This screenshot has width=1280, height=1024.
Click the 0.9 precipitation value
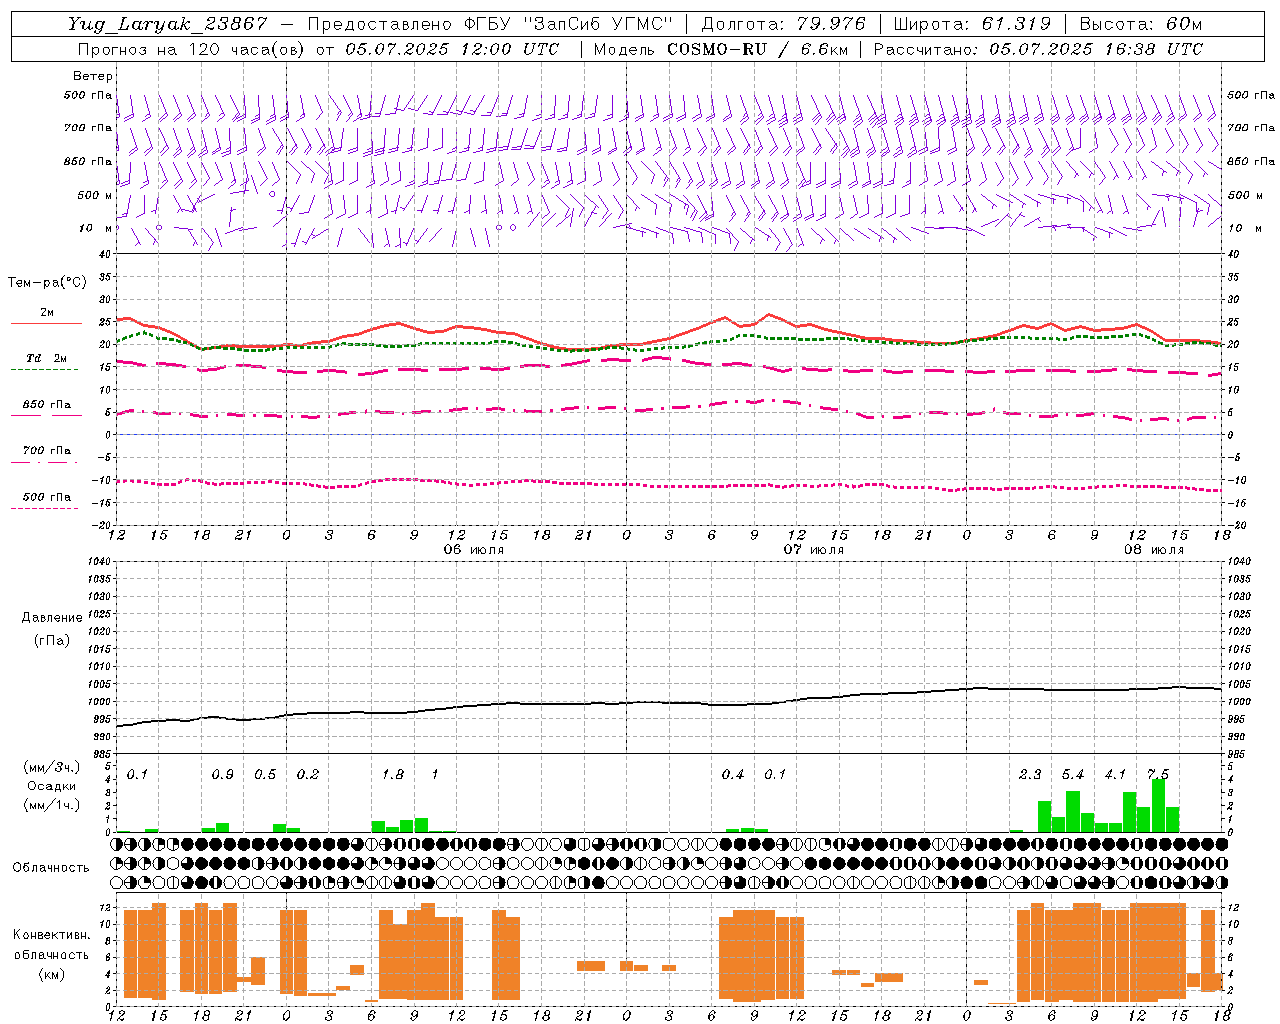coord(222,775)
